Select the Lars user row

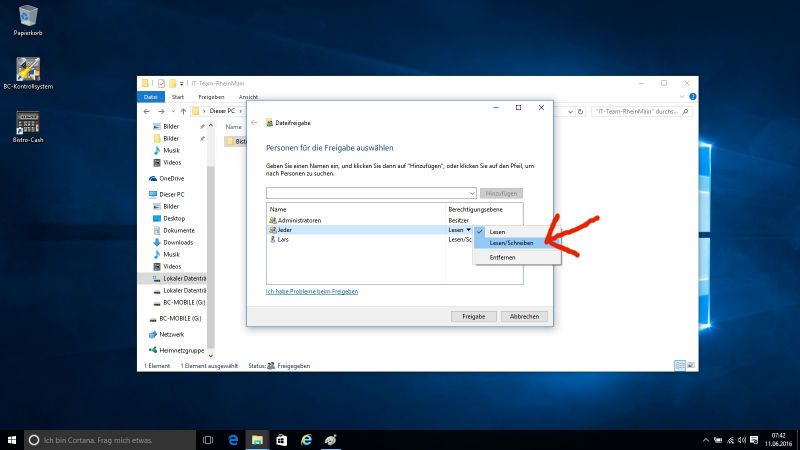(x=370, y=239)
